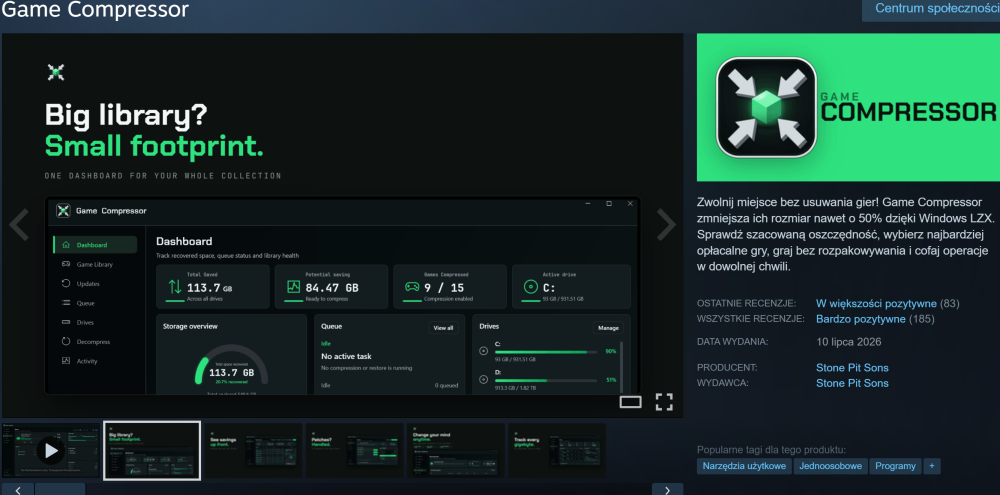The width and height of the screenshot is (1000, 495).
Task: Select the 'Track every gigabyte' thumbnail
Action: (x=557, y=450)
